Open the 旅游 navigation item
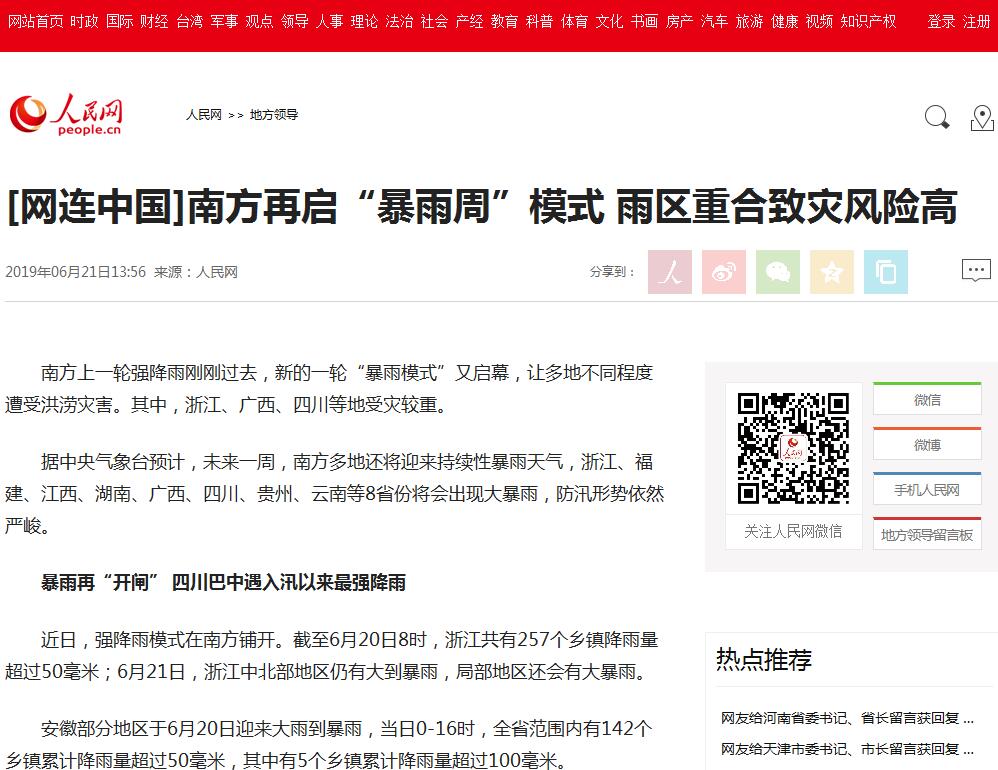The image size is (998, 770). 749,22
